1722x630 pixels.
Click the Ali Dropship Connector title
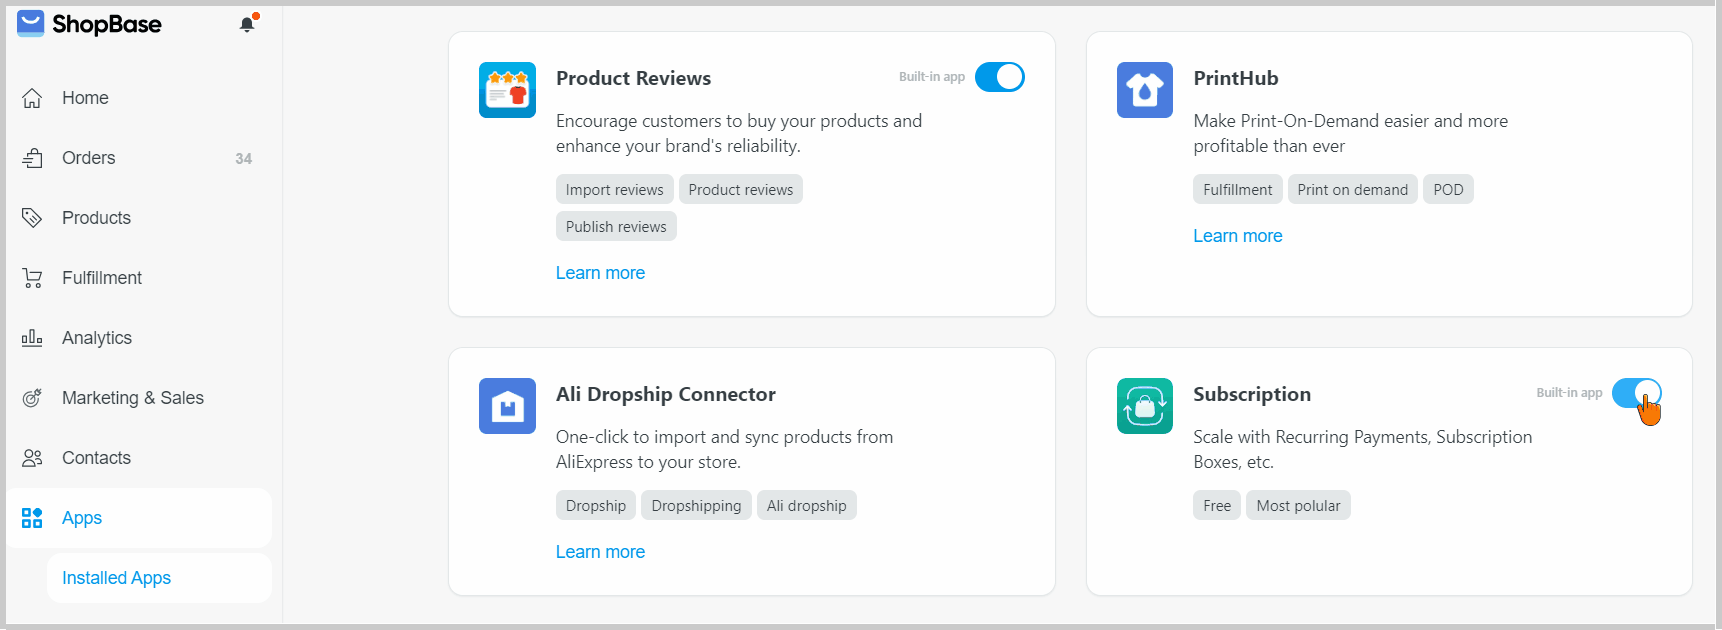pos(666,394)
